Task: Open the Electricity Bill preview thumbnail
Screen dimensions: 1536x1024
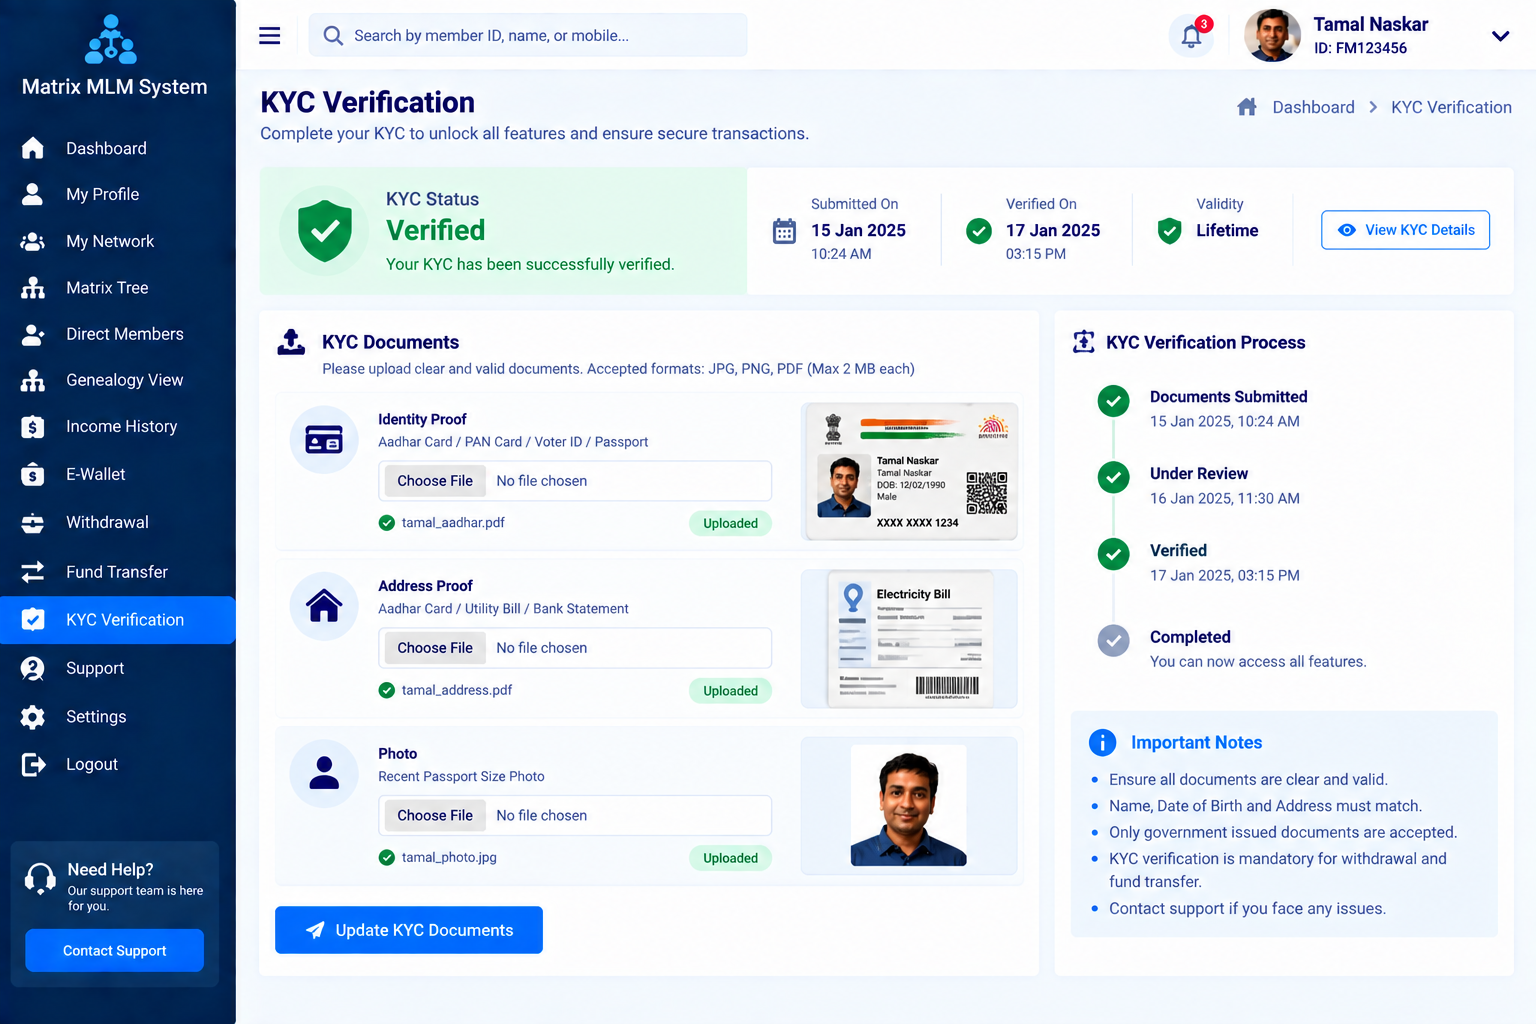Action: [909, 639]
